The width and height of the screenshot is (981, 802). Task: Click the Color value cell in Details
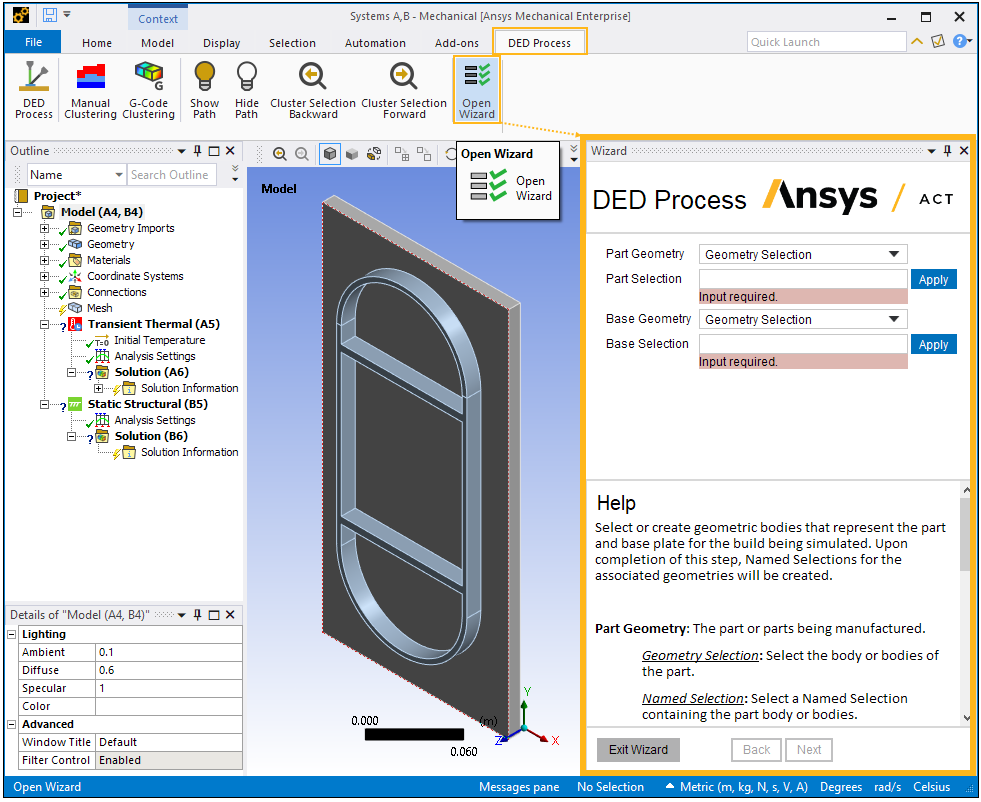168,706
